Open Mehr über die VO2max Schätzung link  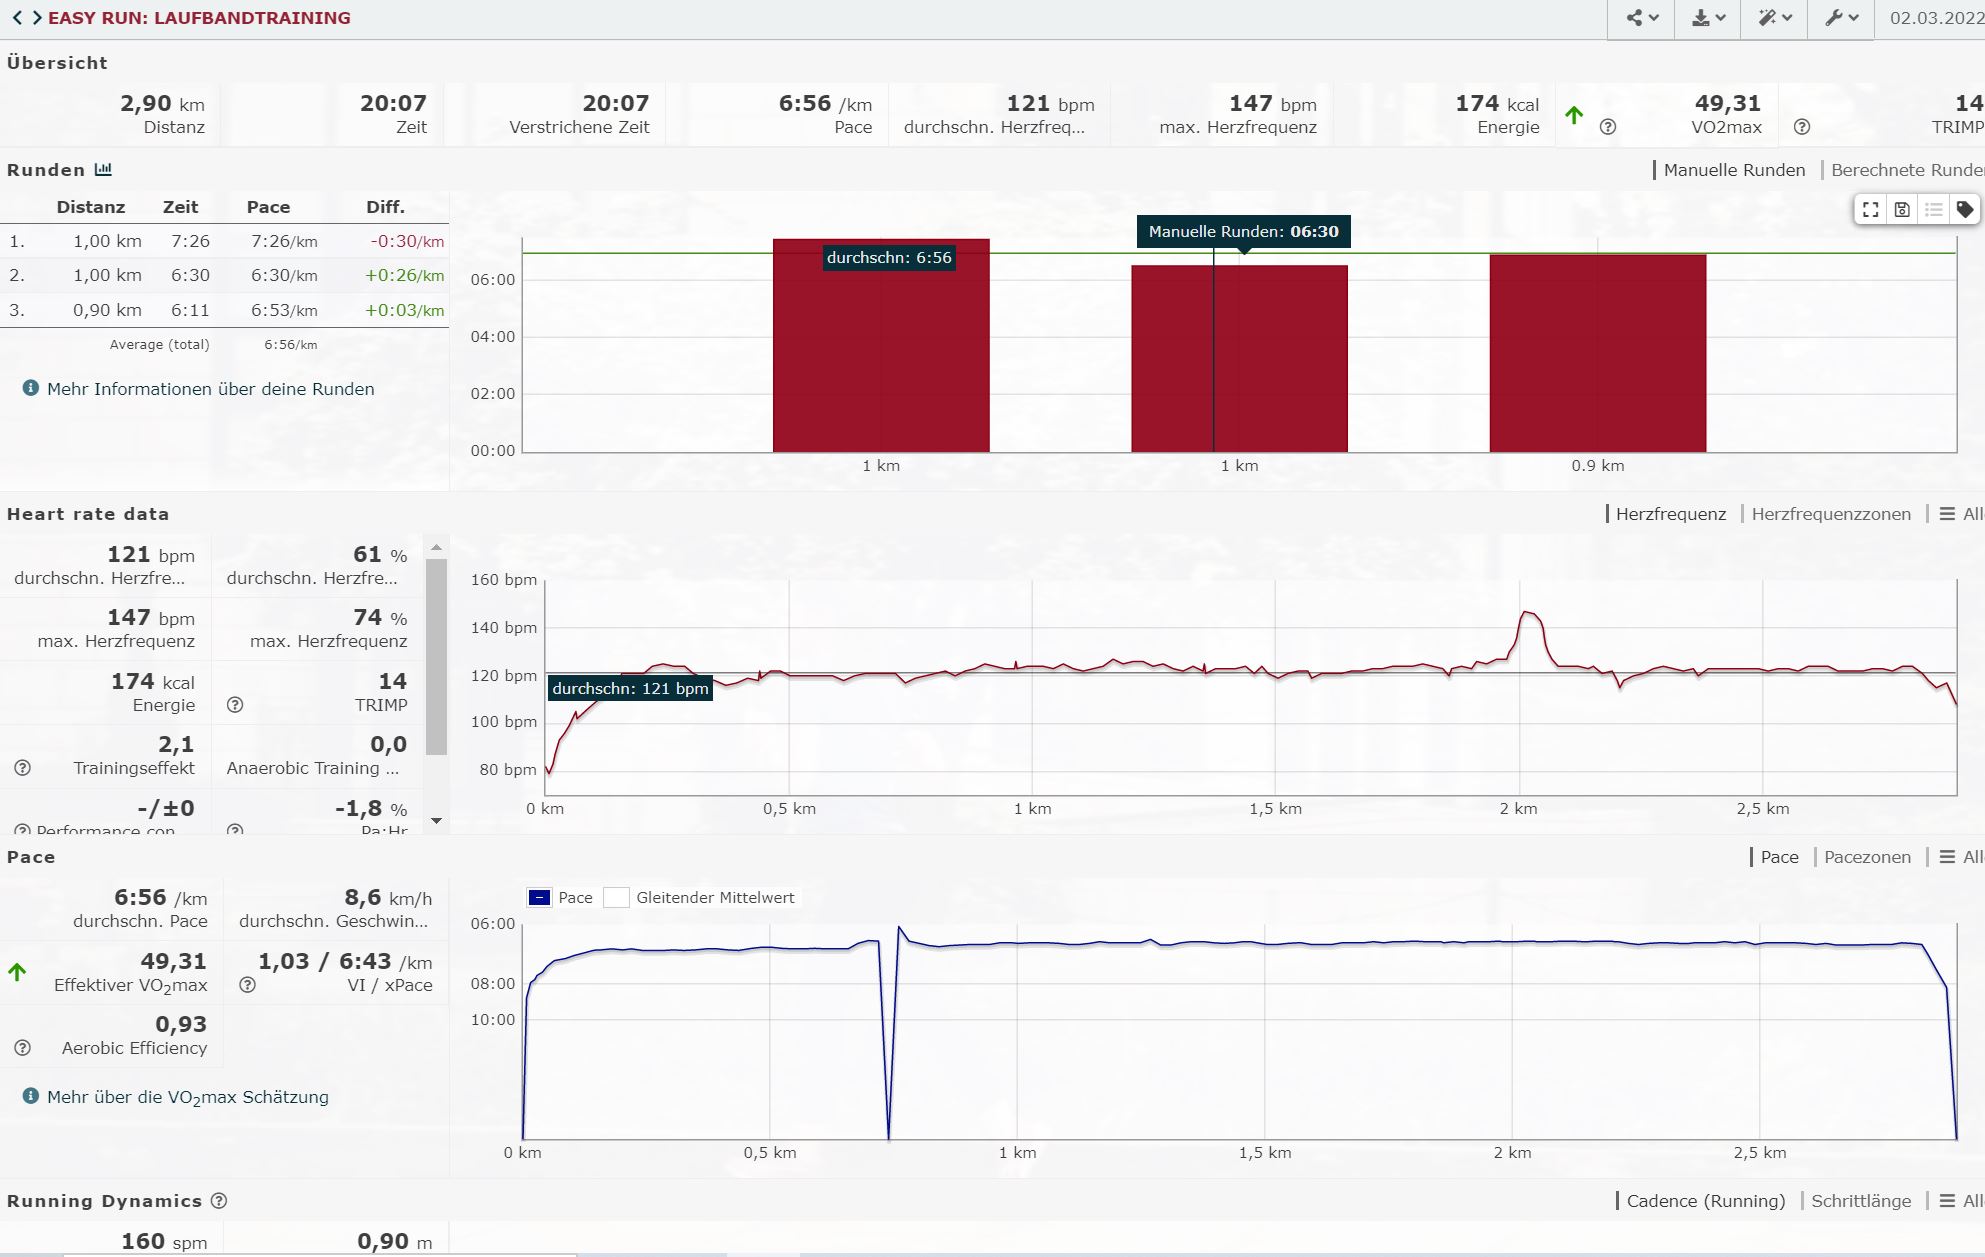point(187,1097)
